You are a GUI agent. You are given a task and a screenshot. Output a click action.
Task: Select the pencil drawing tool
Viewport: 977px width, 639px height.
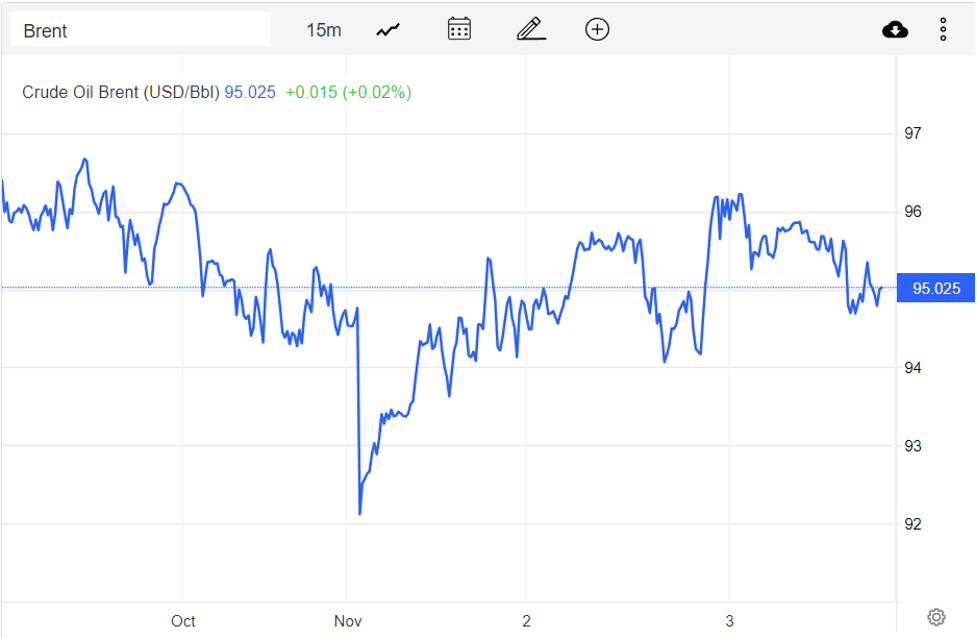click(x=531, y=29)
